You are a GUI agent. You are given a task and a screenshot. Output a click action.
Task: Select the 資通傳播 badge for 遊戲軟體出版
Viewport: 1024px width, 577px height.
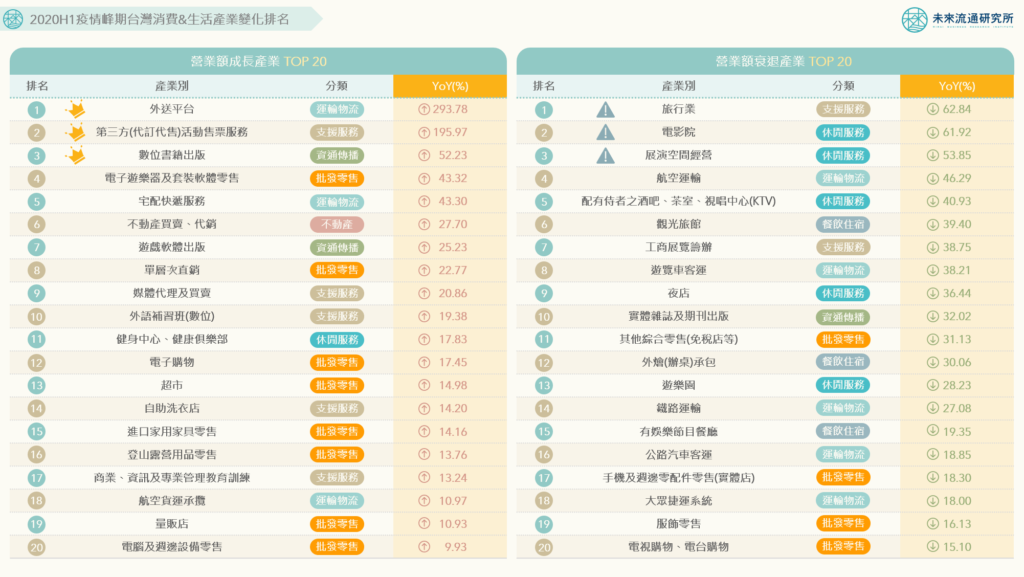[x=337, y=248]
